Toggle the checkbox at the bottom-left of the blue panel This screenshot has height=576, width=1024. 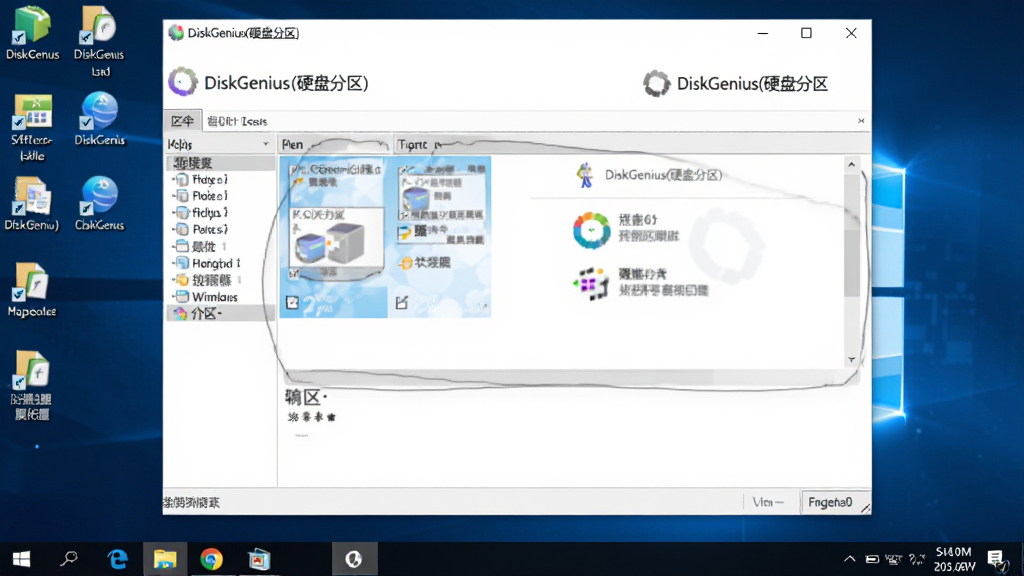pyautogui.click(x=293, y=302)
